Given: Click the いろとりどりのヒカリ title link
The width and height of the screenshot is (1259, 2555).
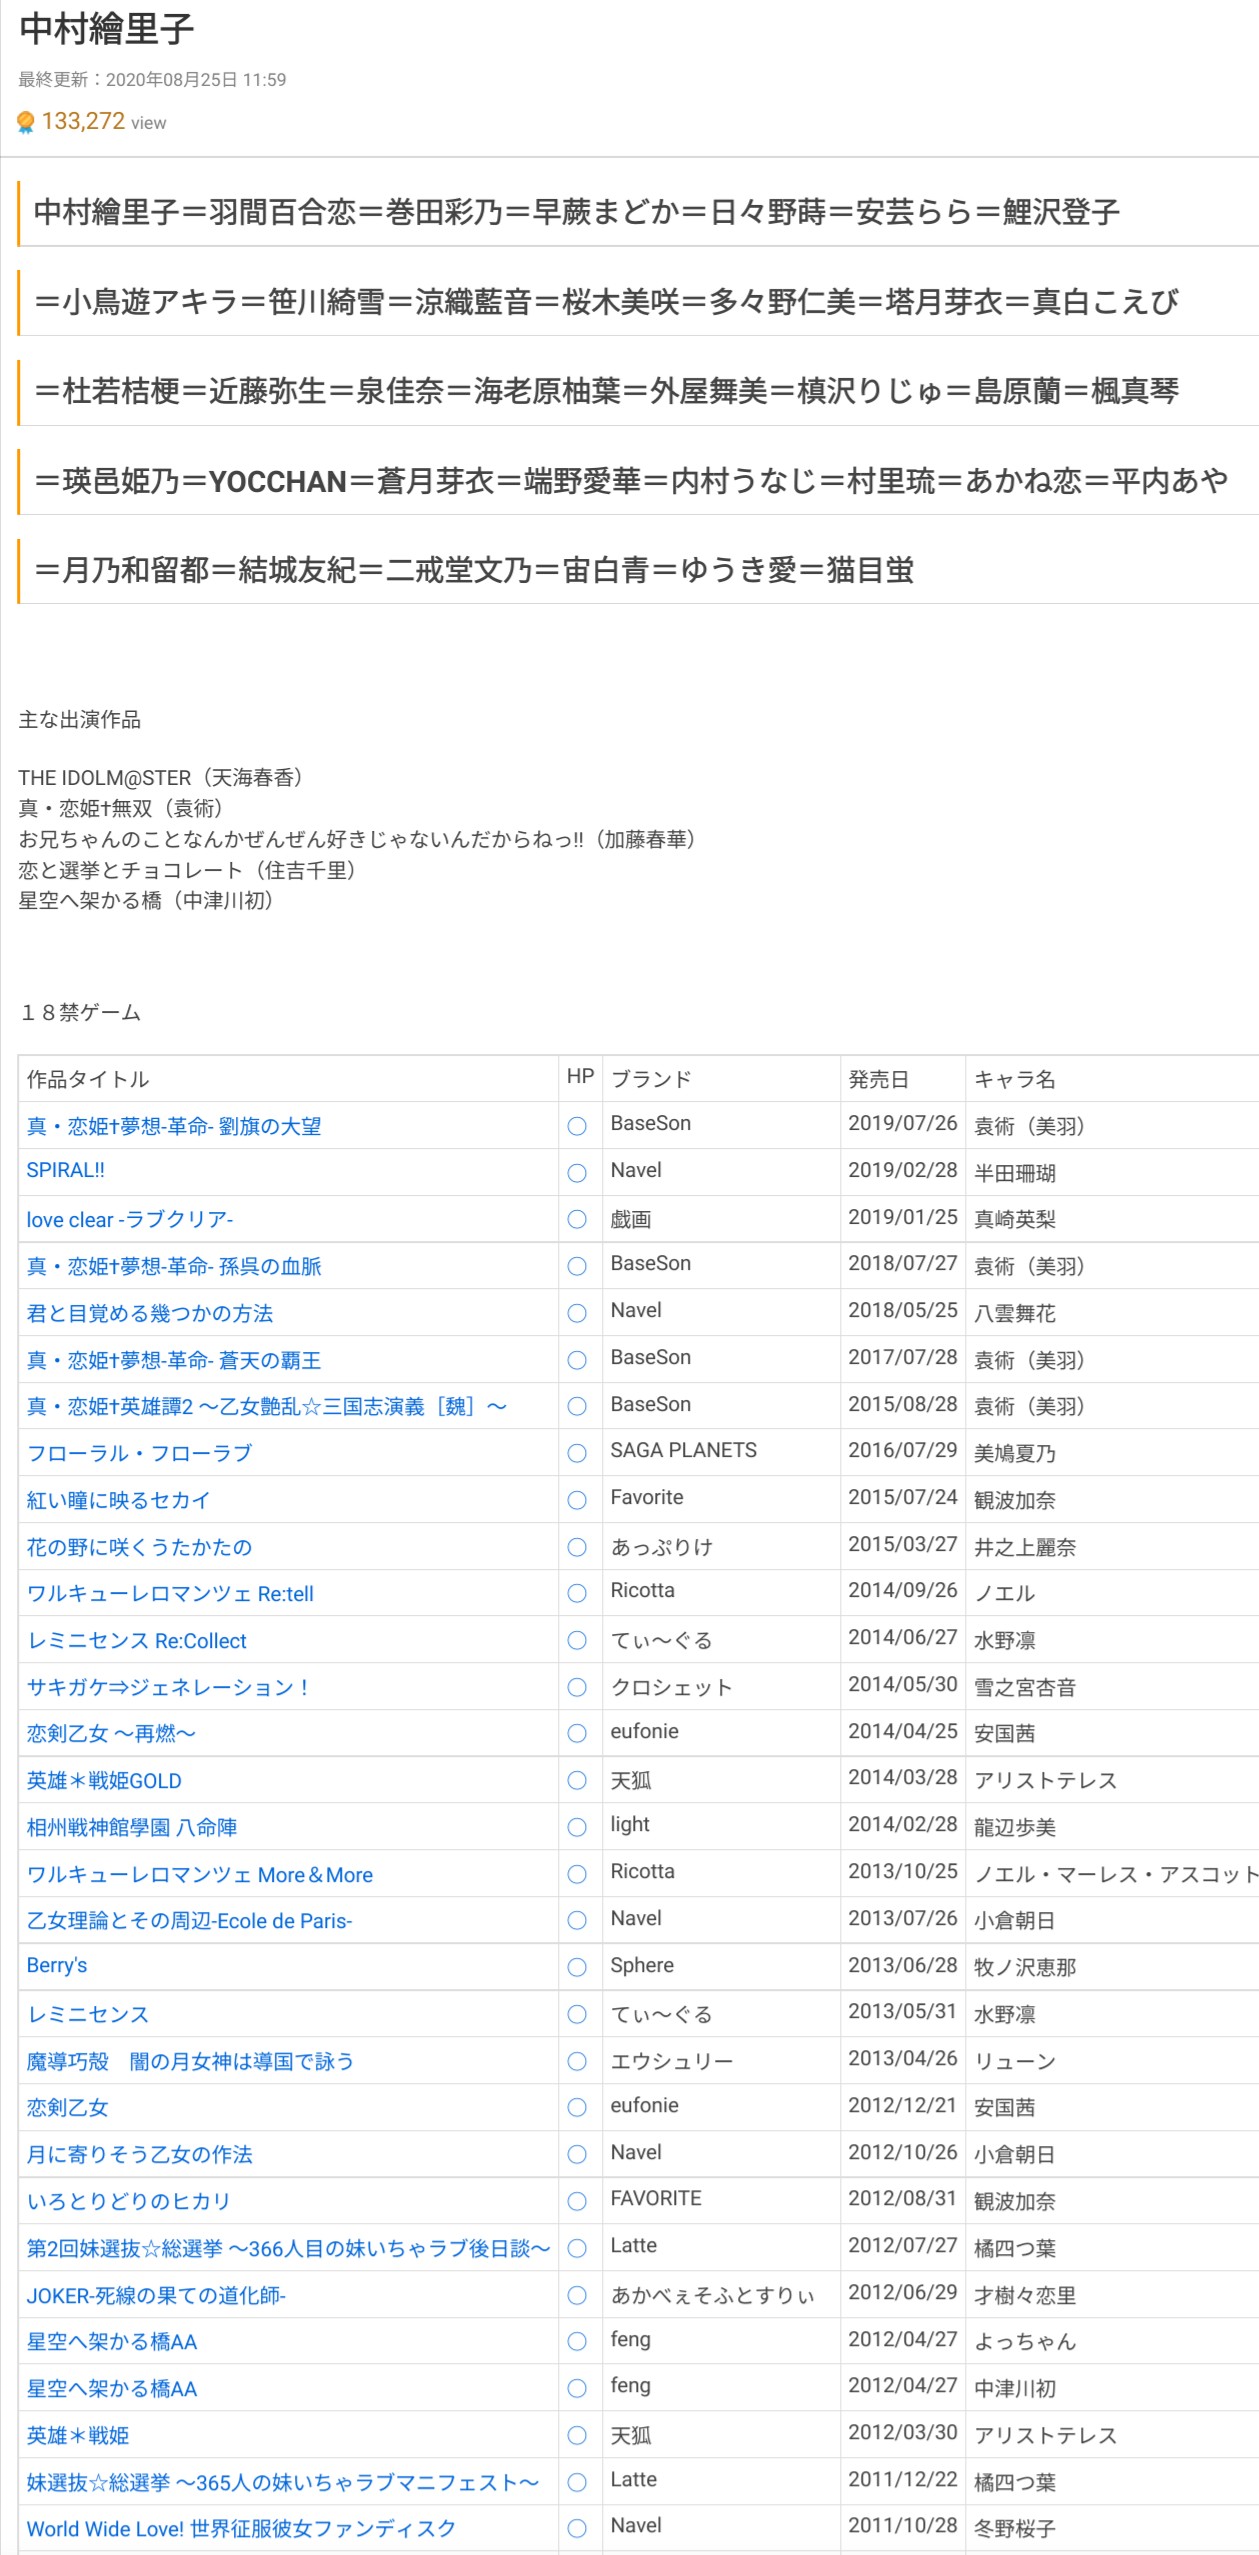Looking at the screenshot, I should (x=129, y=2201).
